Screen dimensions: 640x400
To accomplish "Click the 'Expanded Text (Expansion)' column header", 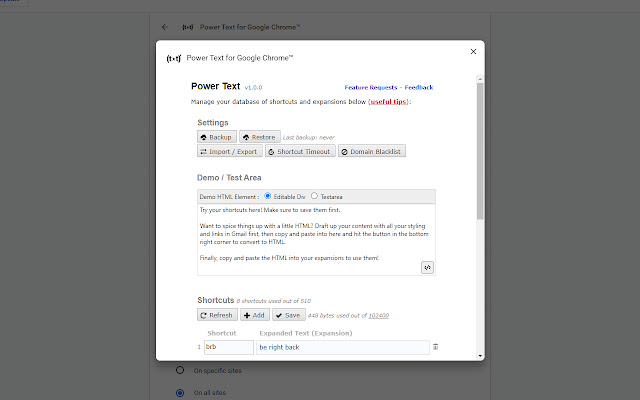I will 306,333.
